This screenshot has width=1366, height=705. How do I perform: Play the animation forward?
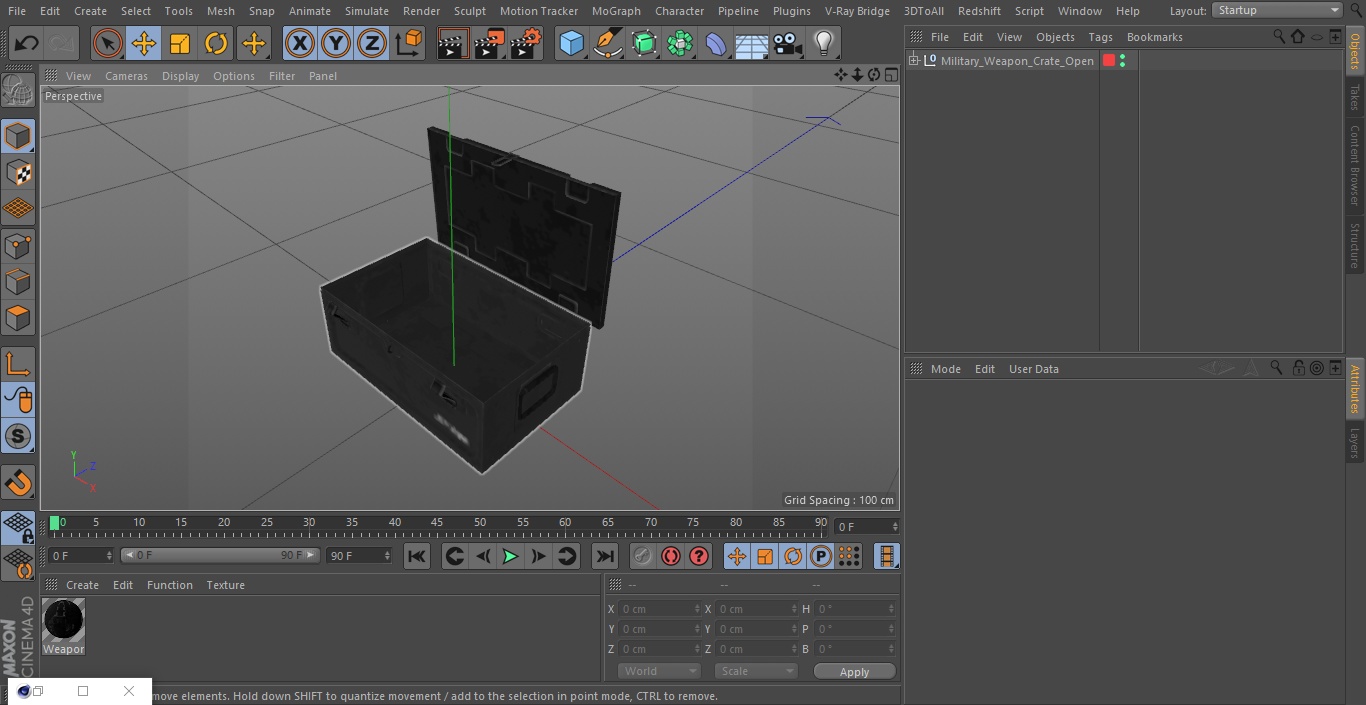coord(510,556)
